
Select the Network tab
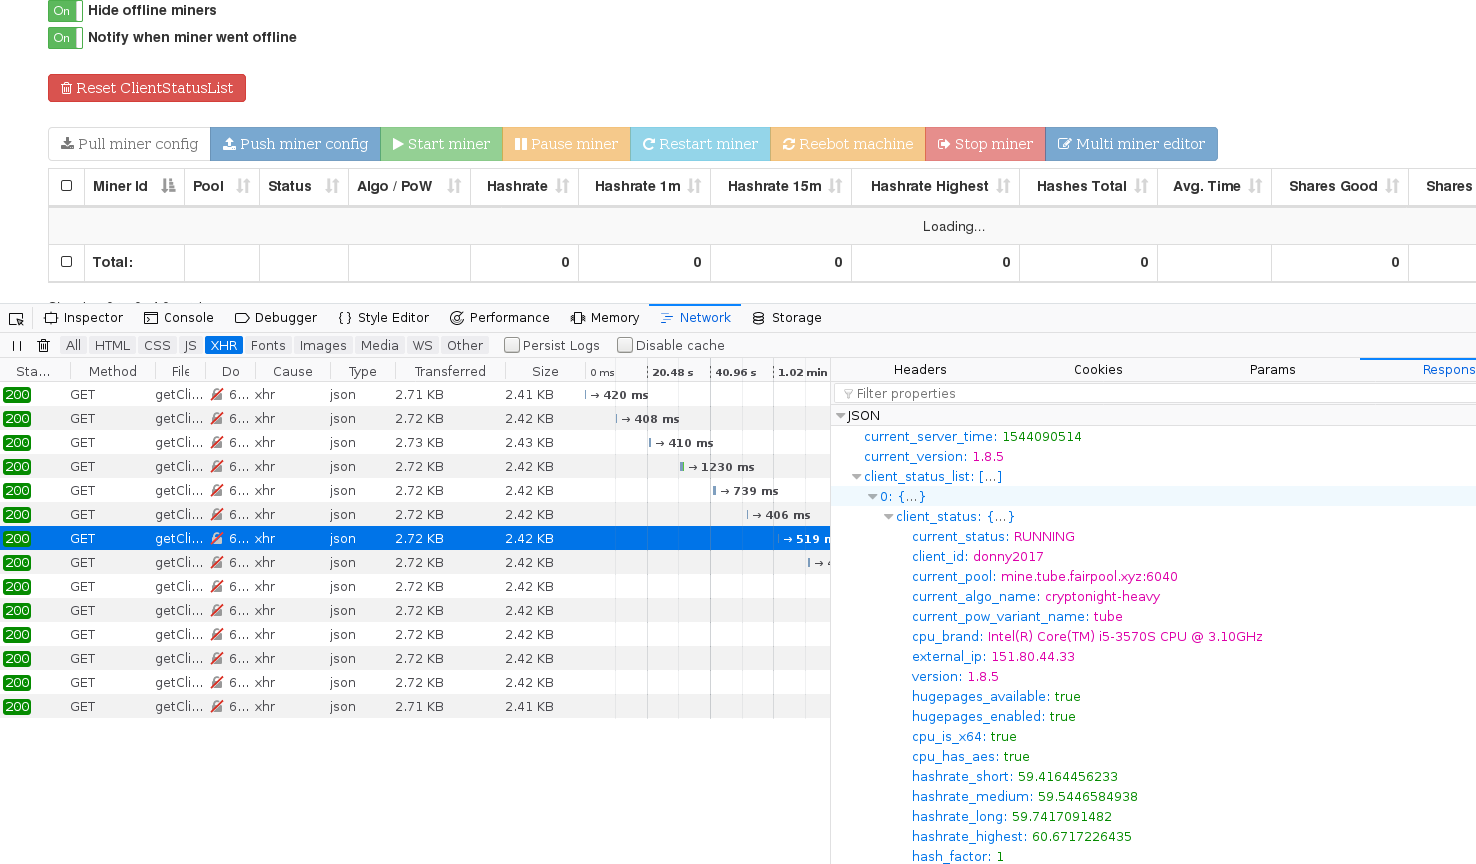pos(695,318)
